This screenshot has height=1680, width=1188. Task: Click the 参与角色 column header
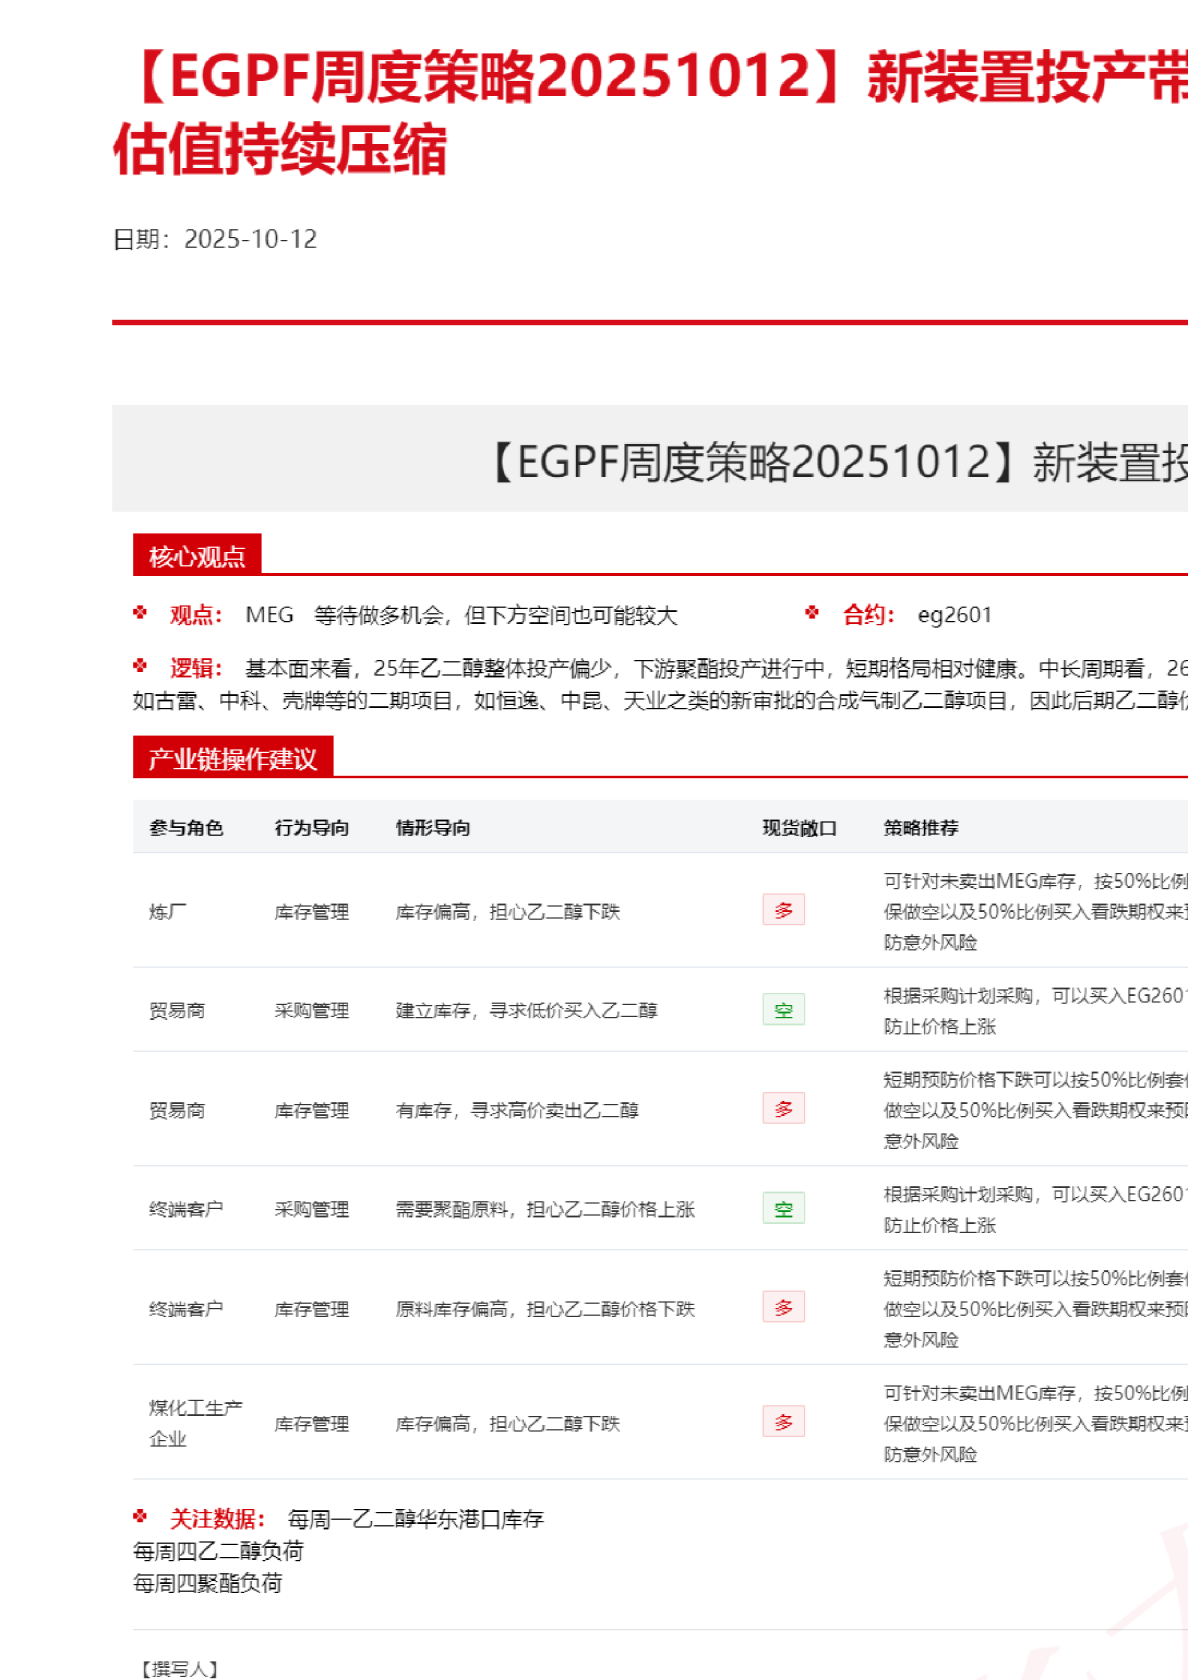(x=186, y=828)
